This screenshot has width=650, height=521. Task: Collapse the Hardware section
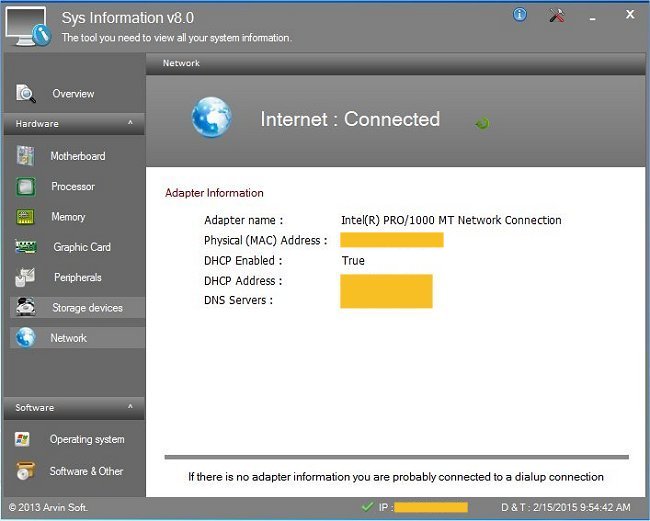[130, 124]
